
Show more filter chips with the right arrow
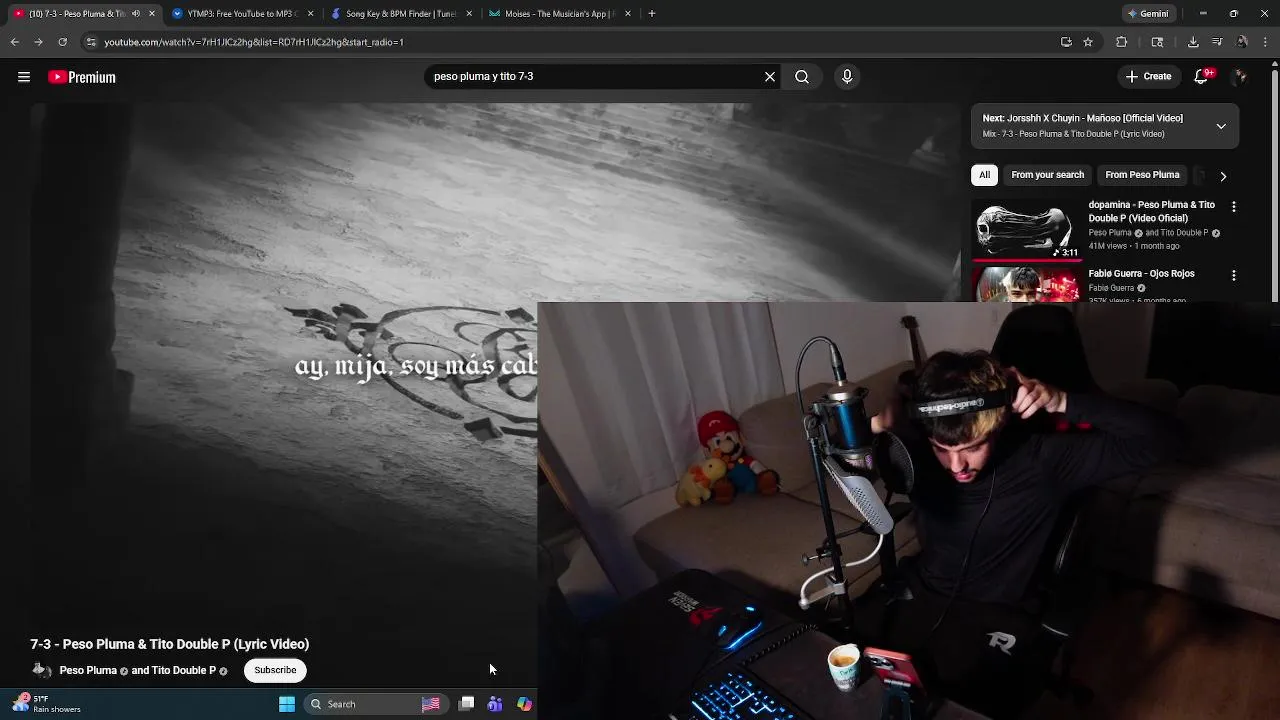(1222, 176)
